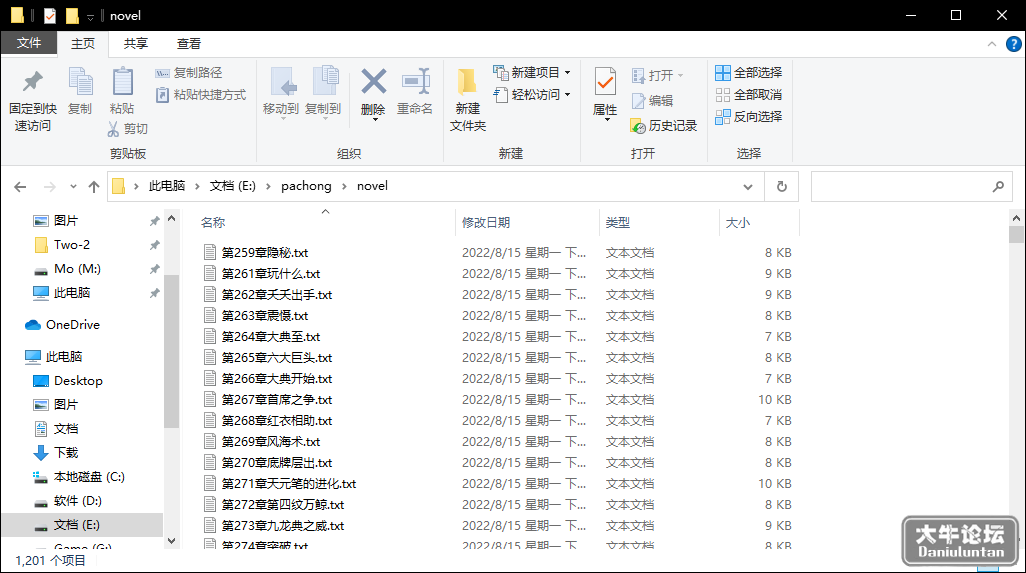Collapse the ribbon with the chevron
This screenshot has height=573, width=1026.
click(991, 44)
